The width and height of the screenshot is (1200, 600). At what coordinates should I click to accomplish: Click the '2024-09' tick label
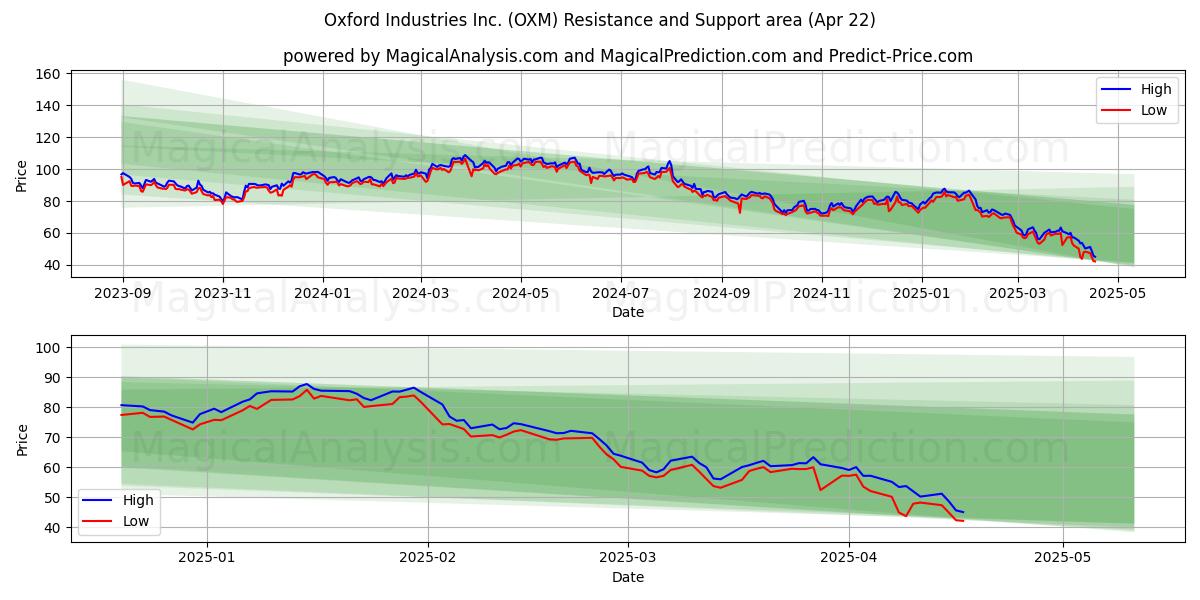coord(721,294)
